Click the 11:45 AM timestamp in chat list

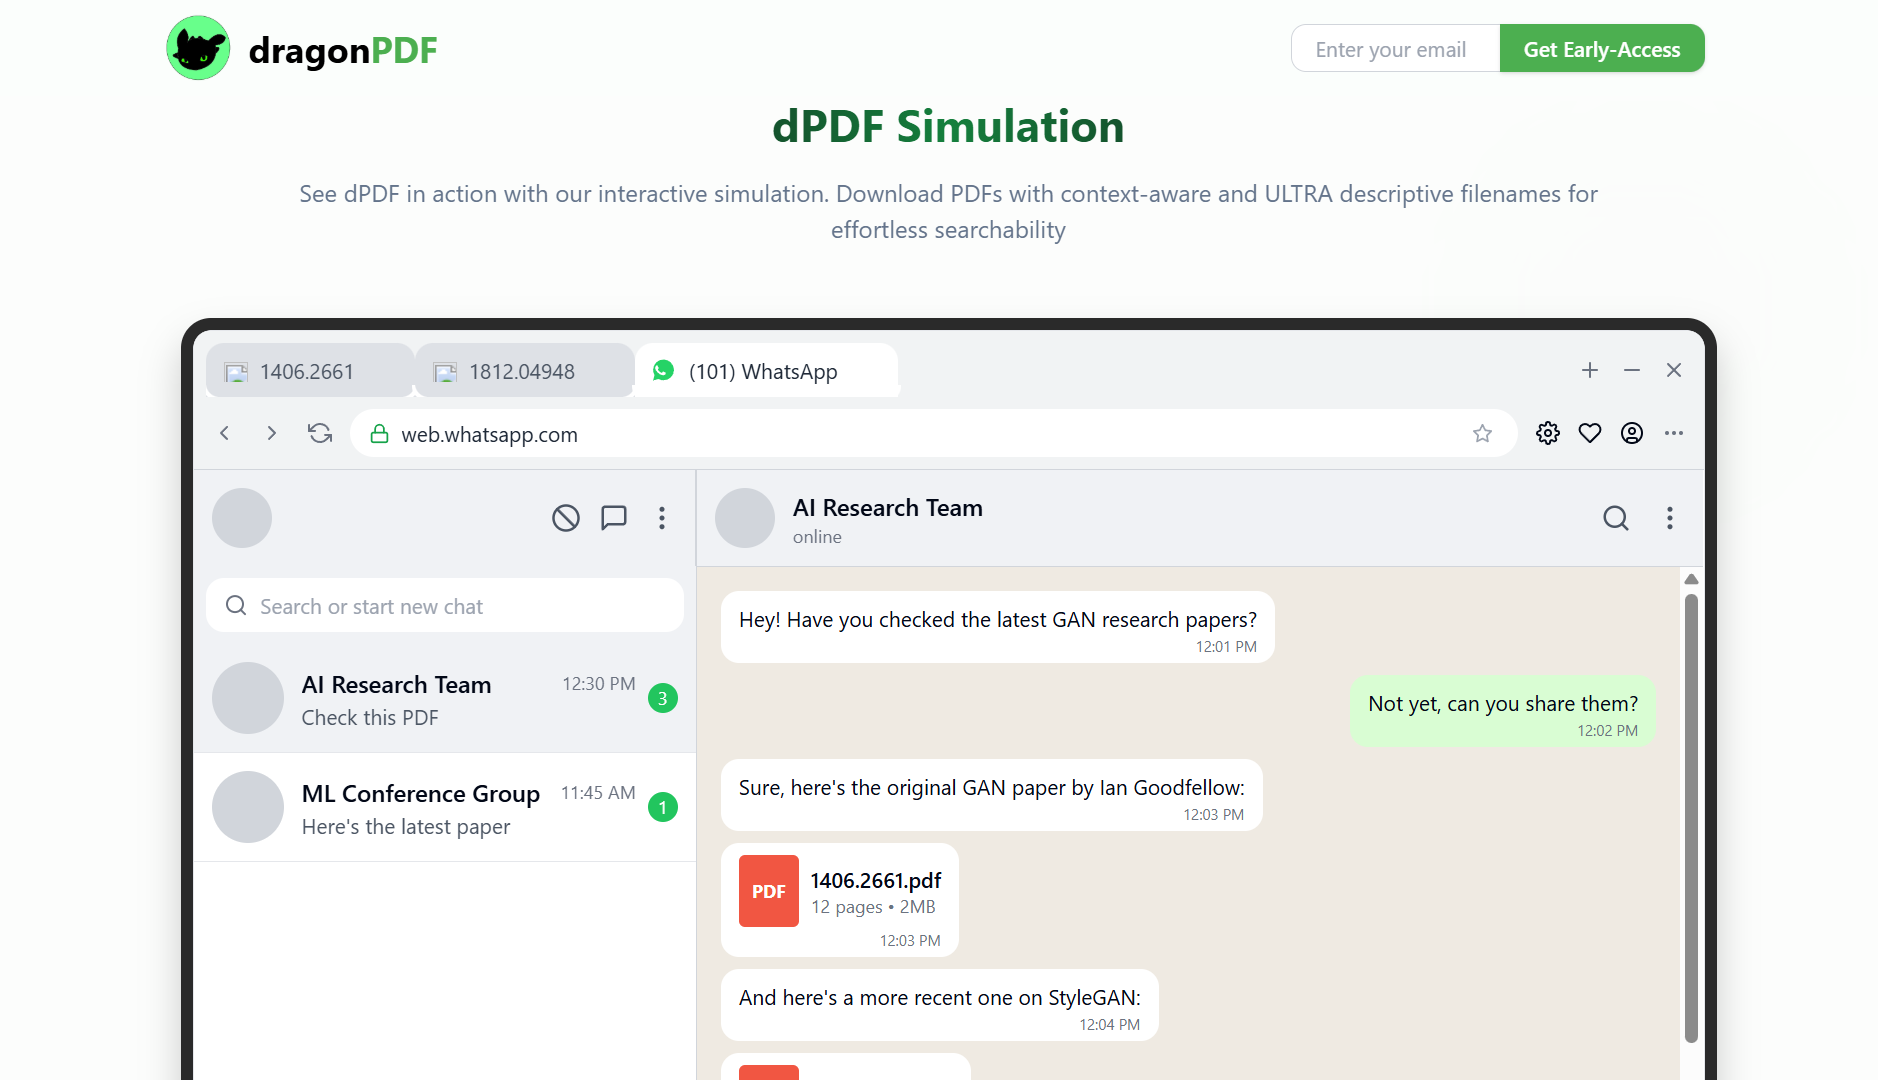click(x=598, y=793)
